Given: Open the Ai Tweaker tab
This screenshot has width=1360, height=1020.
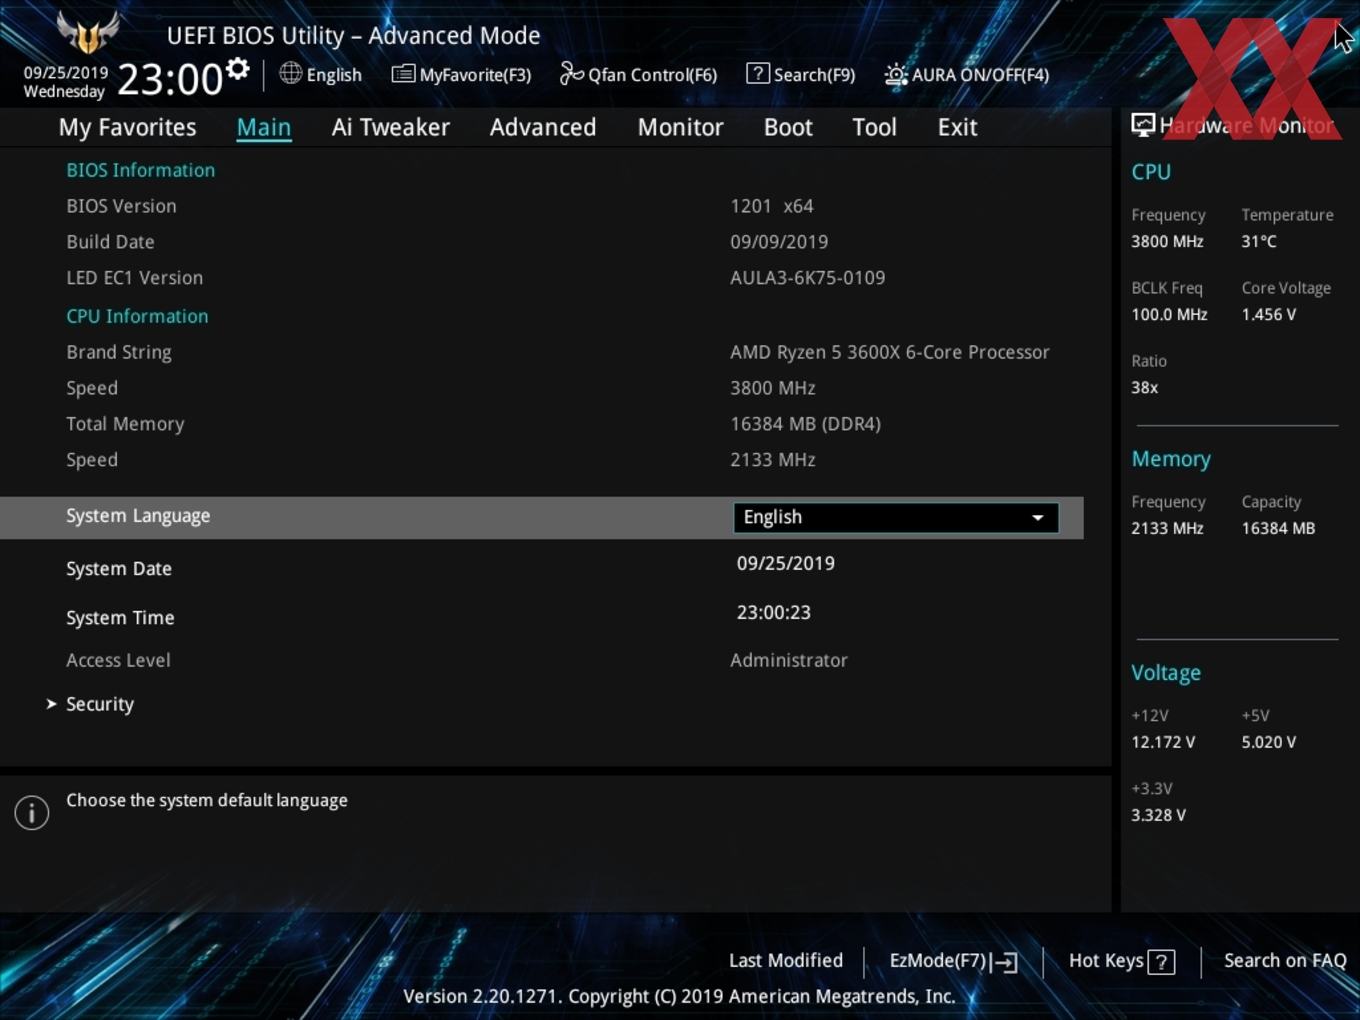Looking at the screenshot, I should (x=391, y=128).
